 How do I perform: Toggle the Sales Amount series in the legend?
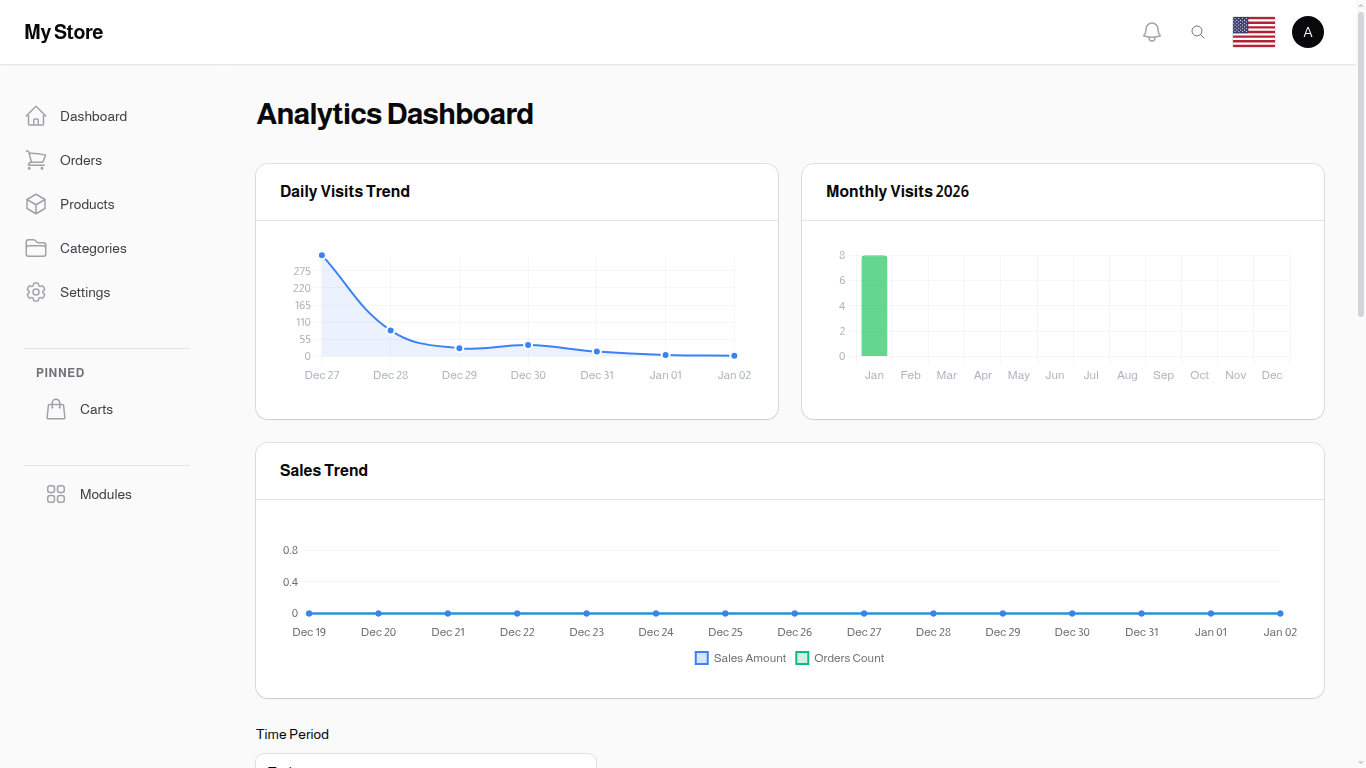(x=740, y=657)
